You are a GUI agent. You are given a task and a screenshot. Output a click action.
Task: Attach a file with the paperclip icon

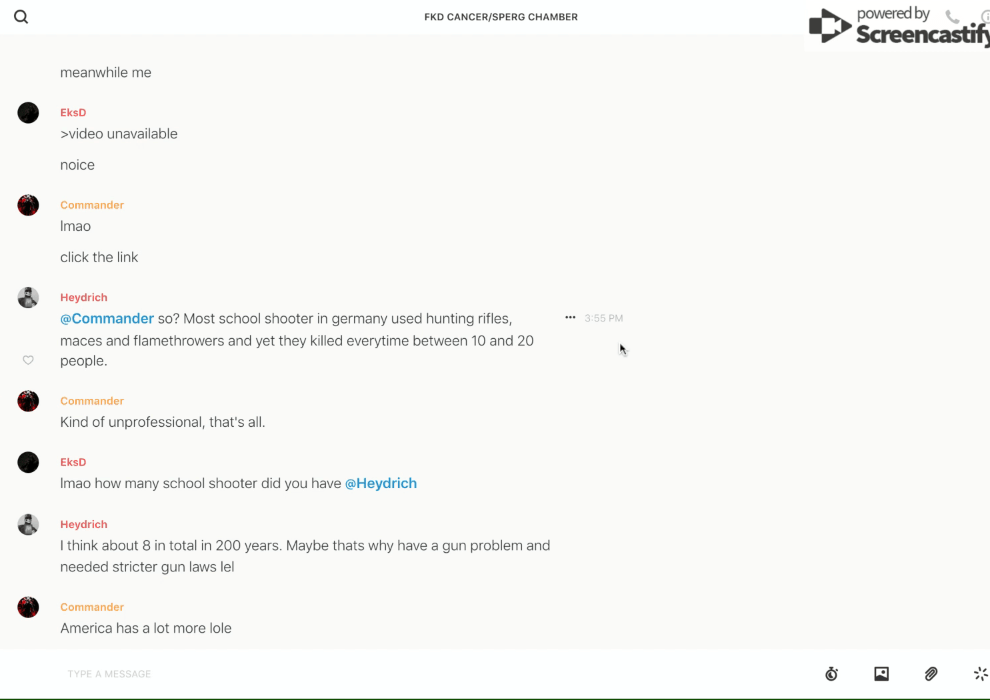click(x=931, y=674)
